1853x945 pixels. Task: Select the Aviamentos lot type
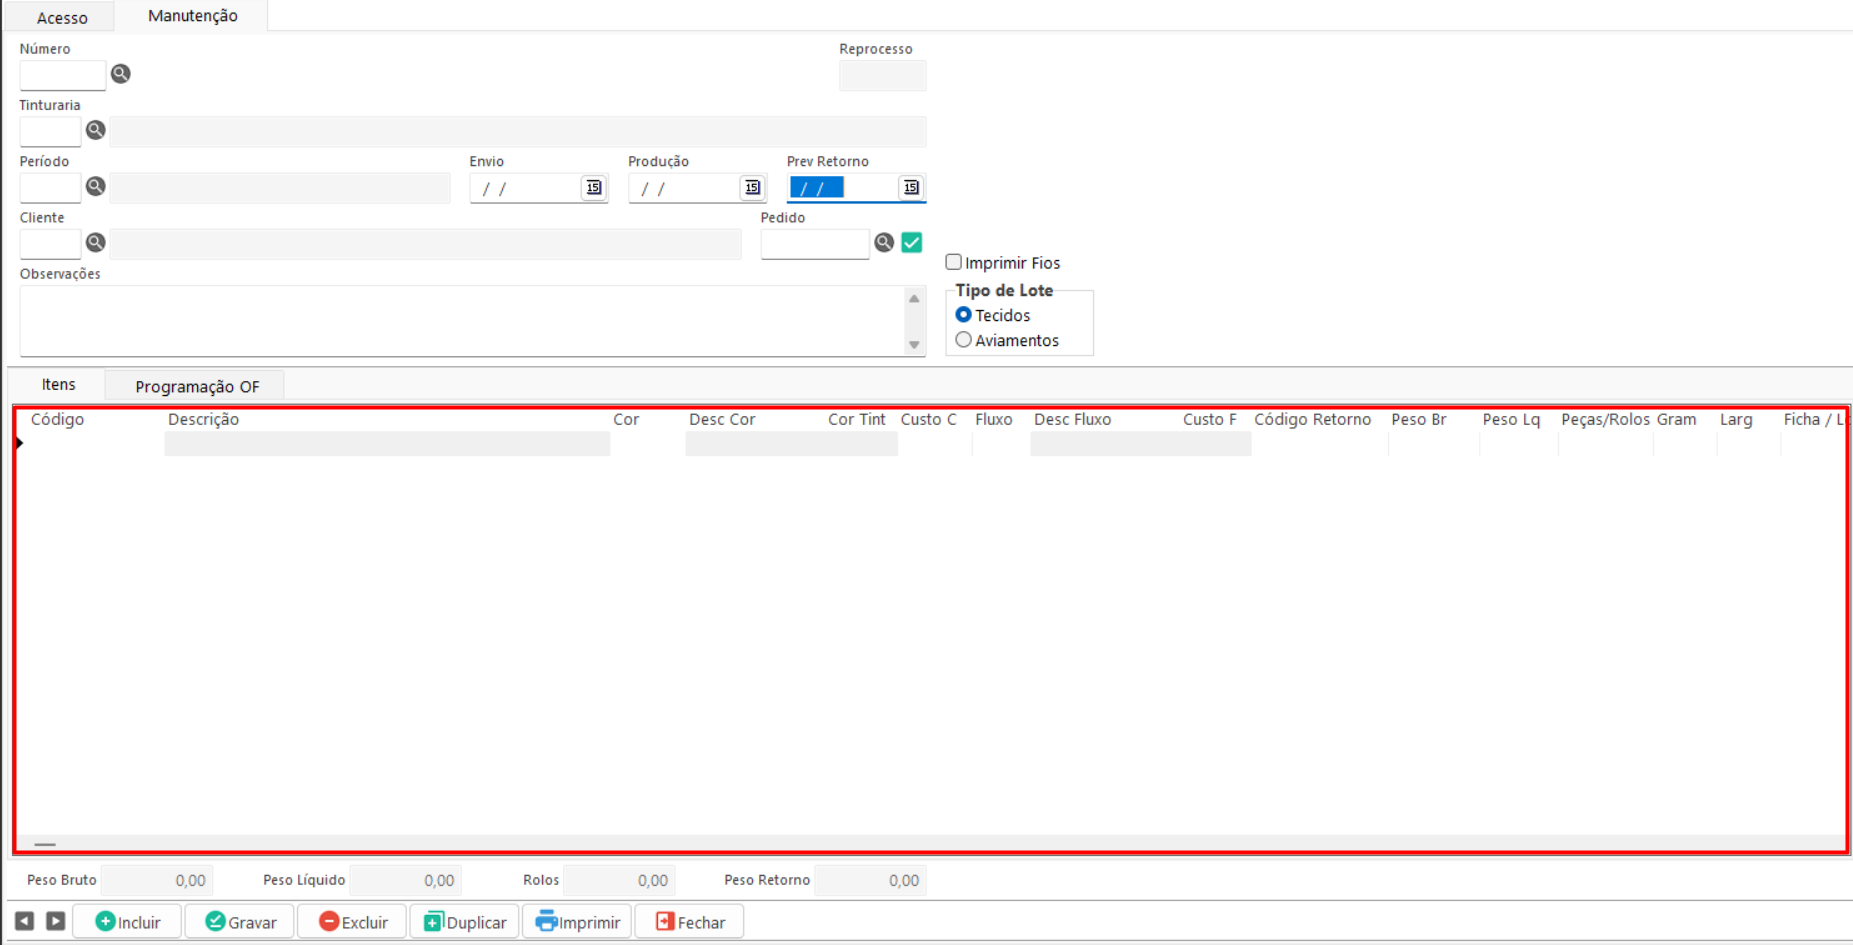coord(964,340)
